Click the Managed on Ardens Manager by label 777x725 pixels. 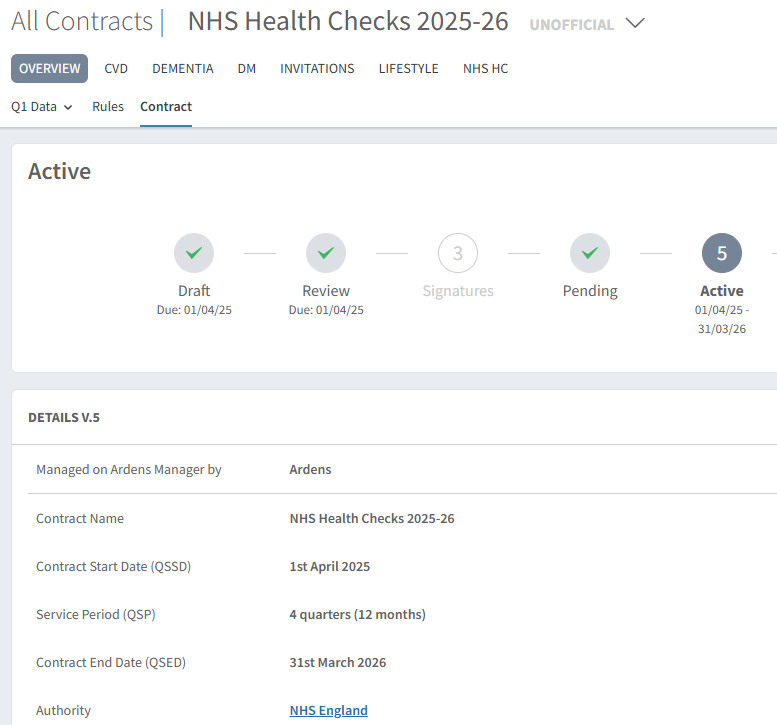129,469
